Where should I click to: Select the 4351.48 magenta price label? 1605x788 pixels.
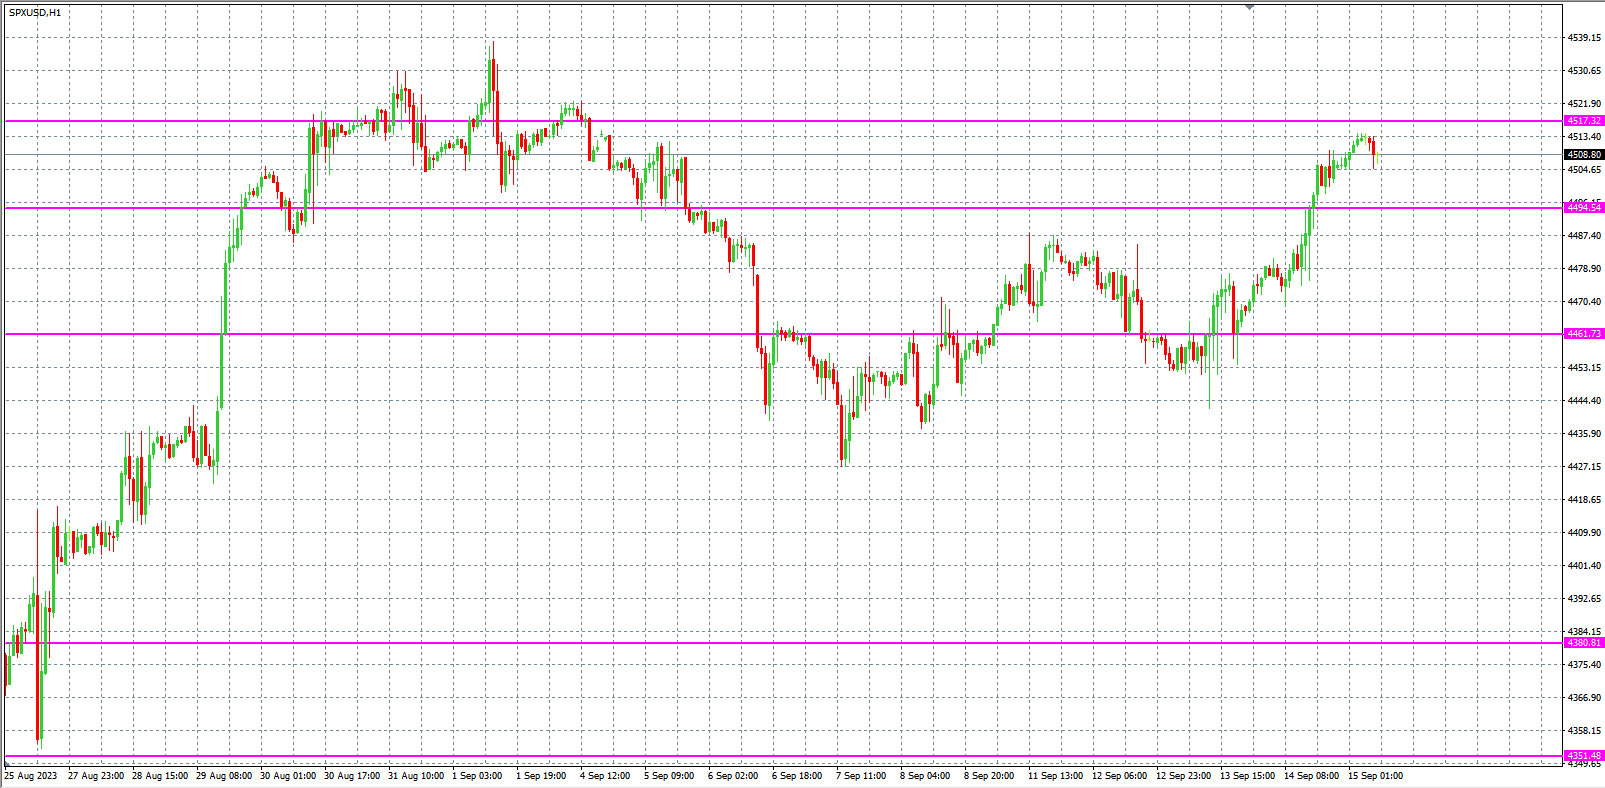coord(1584,756)
